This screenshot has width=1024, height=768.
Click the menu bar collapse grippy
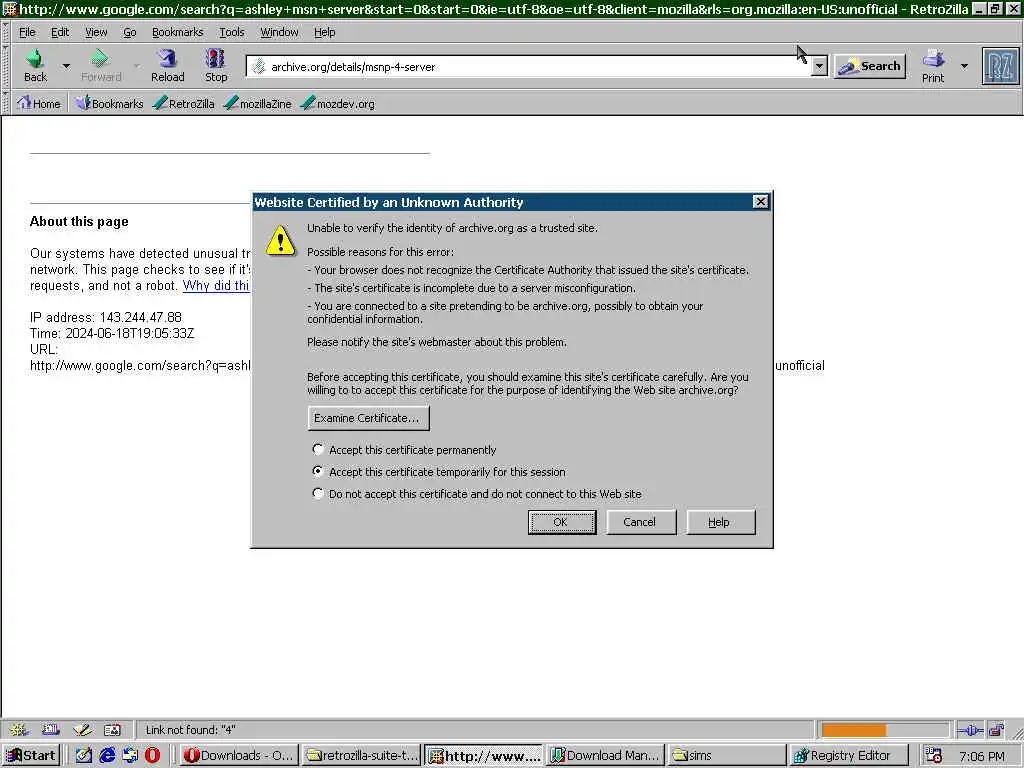7,32
